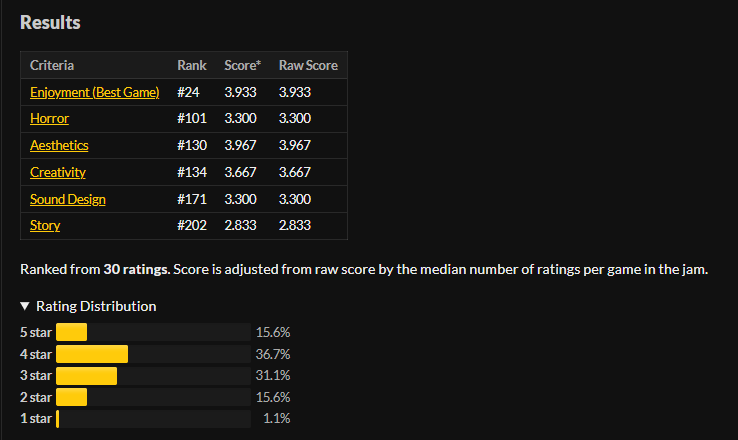Screen dimensions: 738x440
Task: Go to the Story criteria link
Action: 45,225
